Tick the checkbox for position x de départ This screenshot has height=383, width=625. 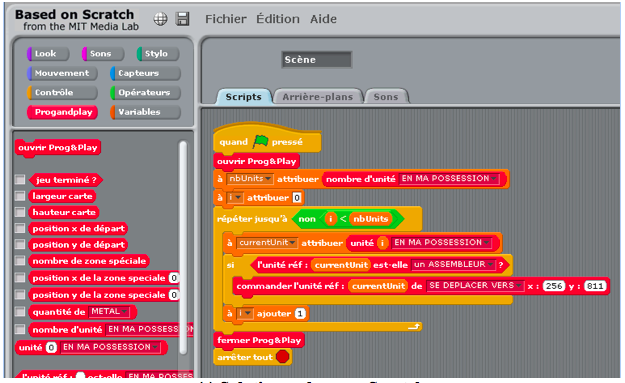click(x=20, y=228)
